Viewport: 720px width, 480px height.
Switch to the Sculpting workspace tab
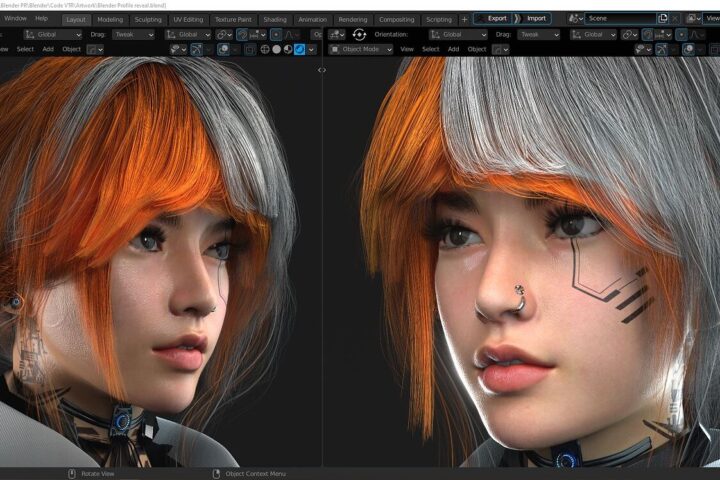coord(148,19)
